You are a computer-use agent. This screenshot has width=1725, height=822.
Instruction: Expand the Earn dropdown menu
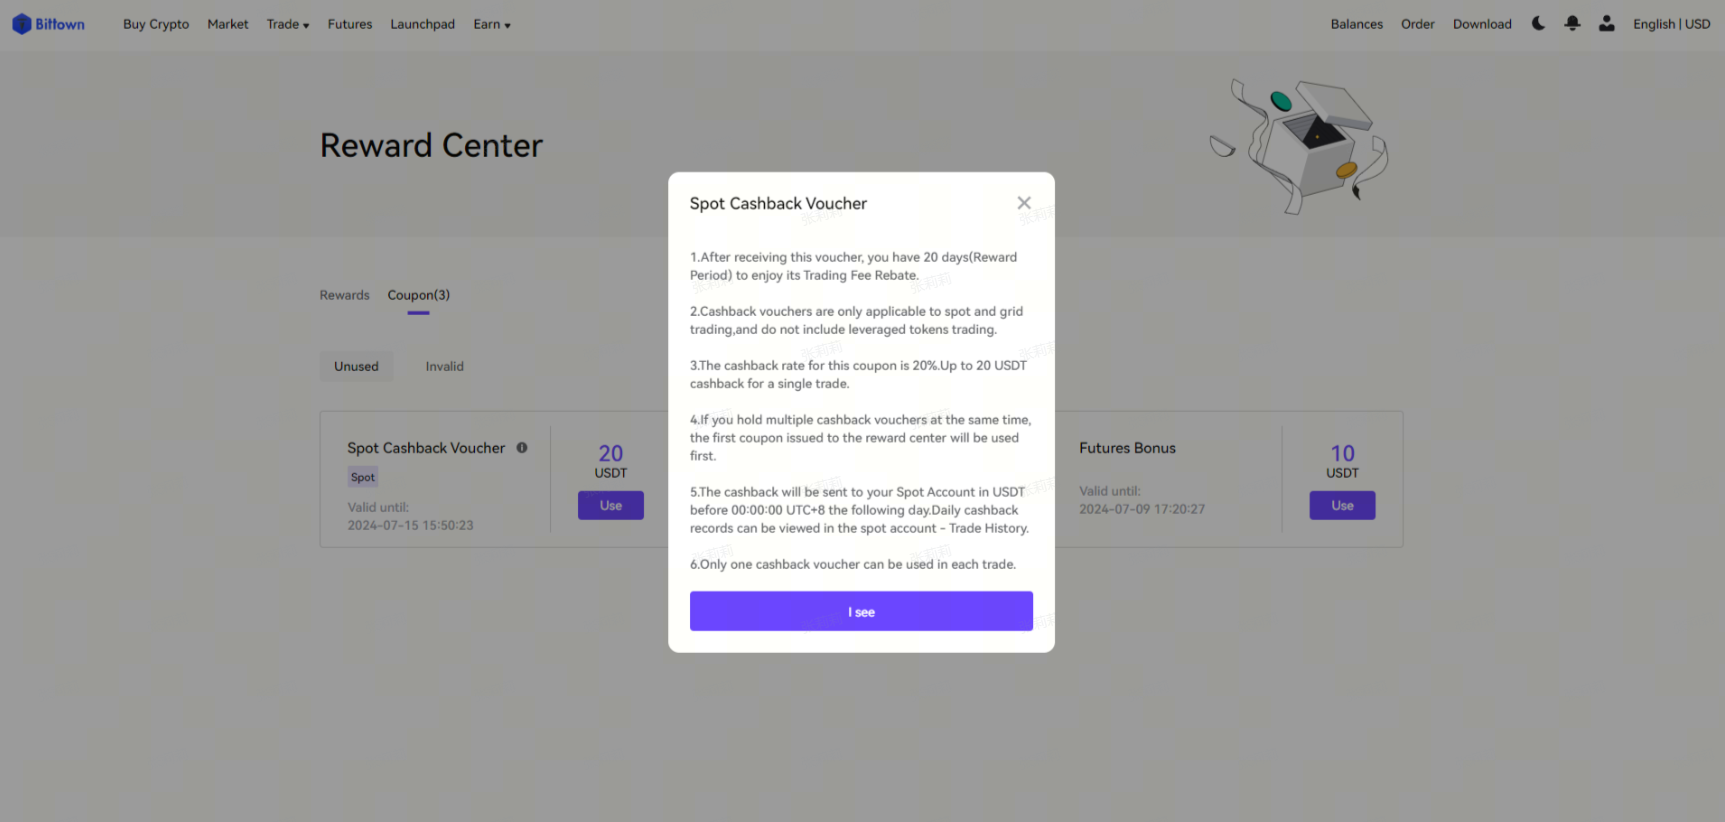tap(492, 24)
